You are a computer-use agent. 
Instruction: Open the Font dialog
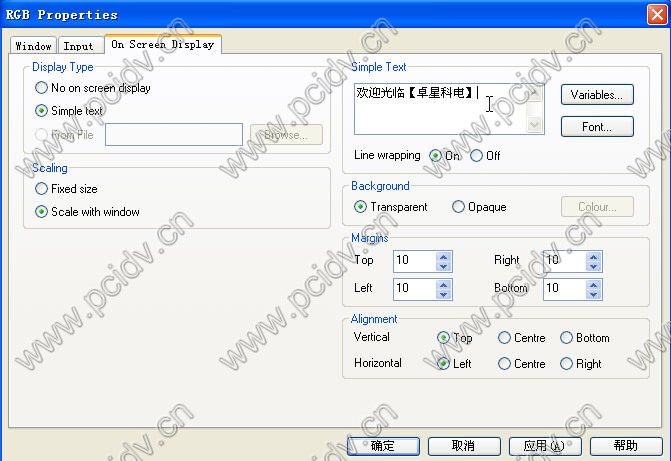click(597, 127)
